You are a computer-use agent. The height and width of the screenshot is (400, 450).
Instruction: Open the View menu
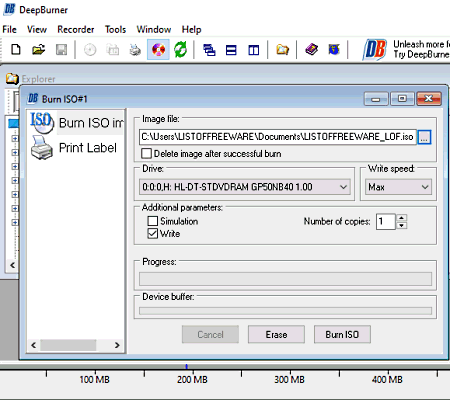[x=37, y=30]
